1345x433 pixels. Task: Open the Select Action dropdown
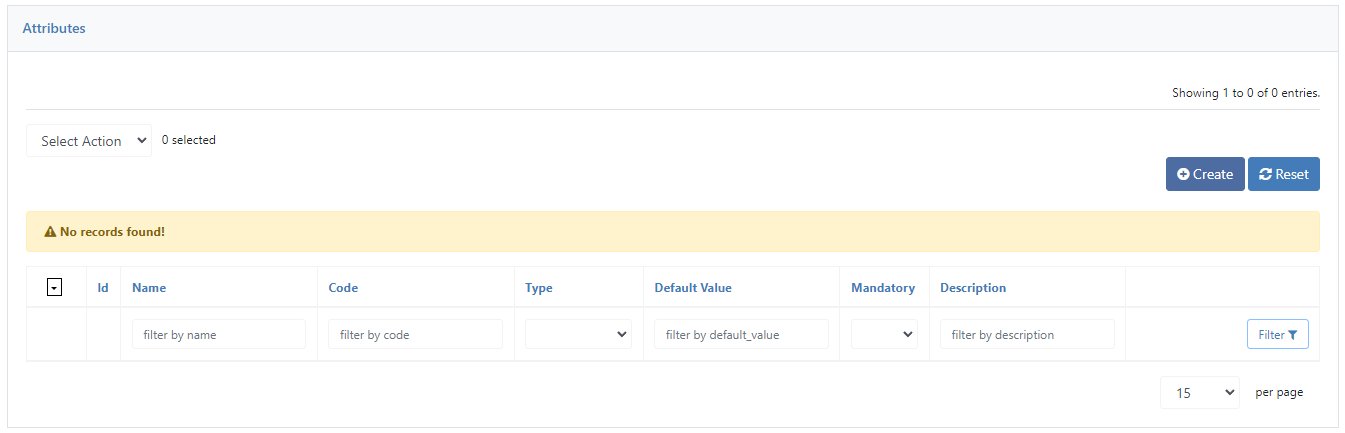[89, 141]
